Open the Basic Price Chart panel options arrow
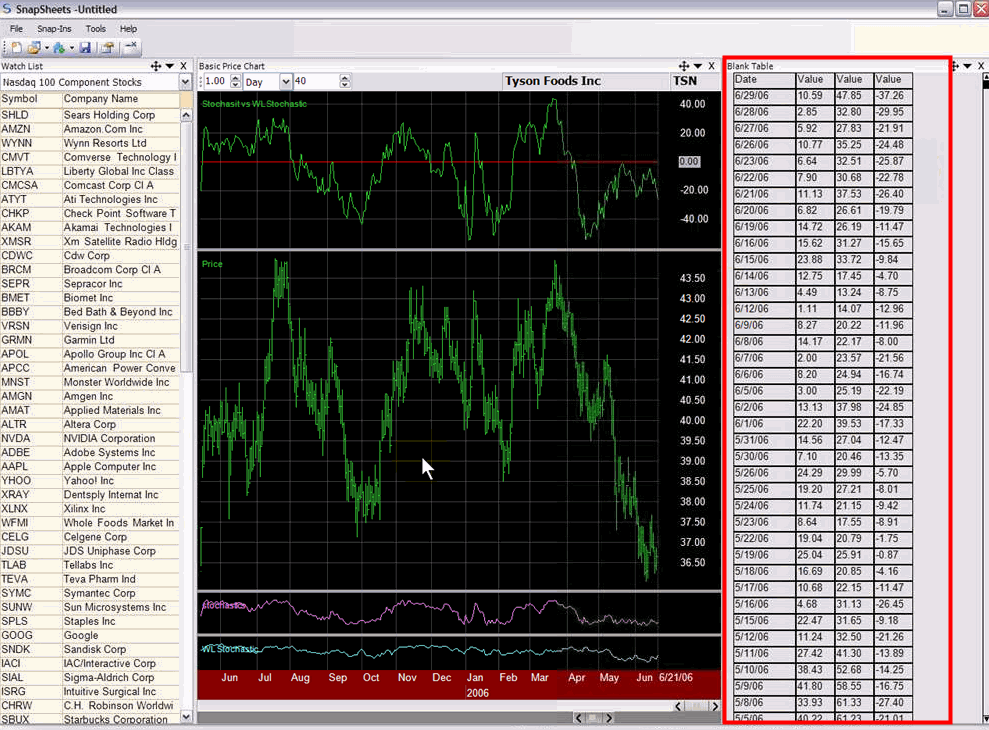Screen dimensions: 989x730 coord(698,66)
